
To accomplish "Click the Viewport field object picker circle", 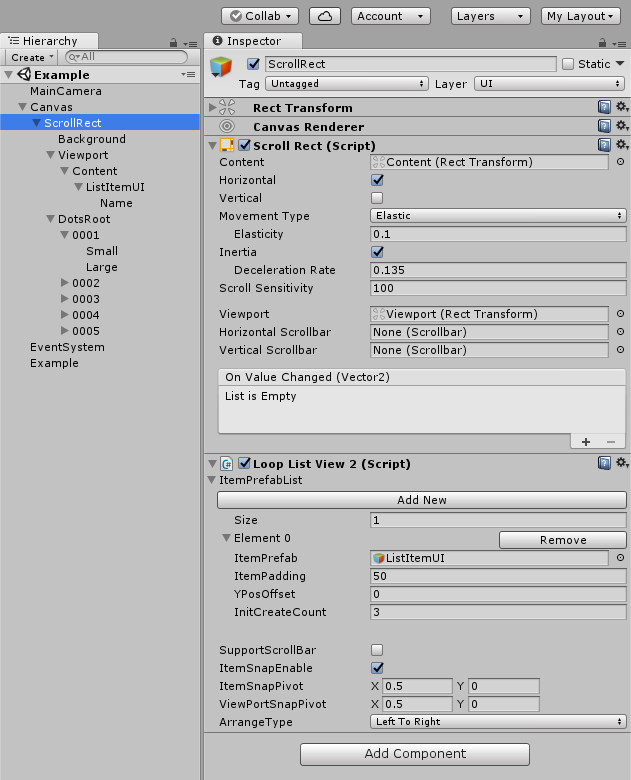I will pos(621,314).
